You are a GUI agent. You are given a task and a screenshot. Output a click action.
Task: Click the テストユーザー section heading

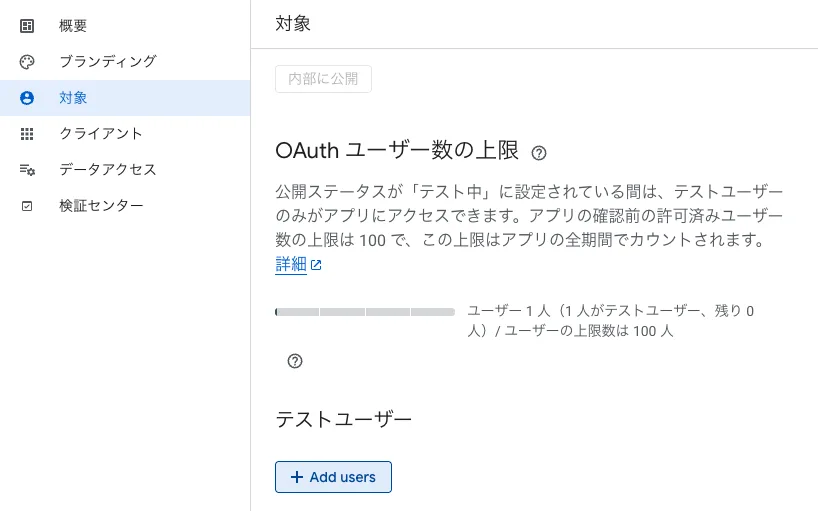pyautogui.click(x=344, y=419)
